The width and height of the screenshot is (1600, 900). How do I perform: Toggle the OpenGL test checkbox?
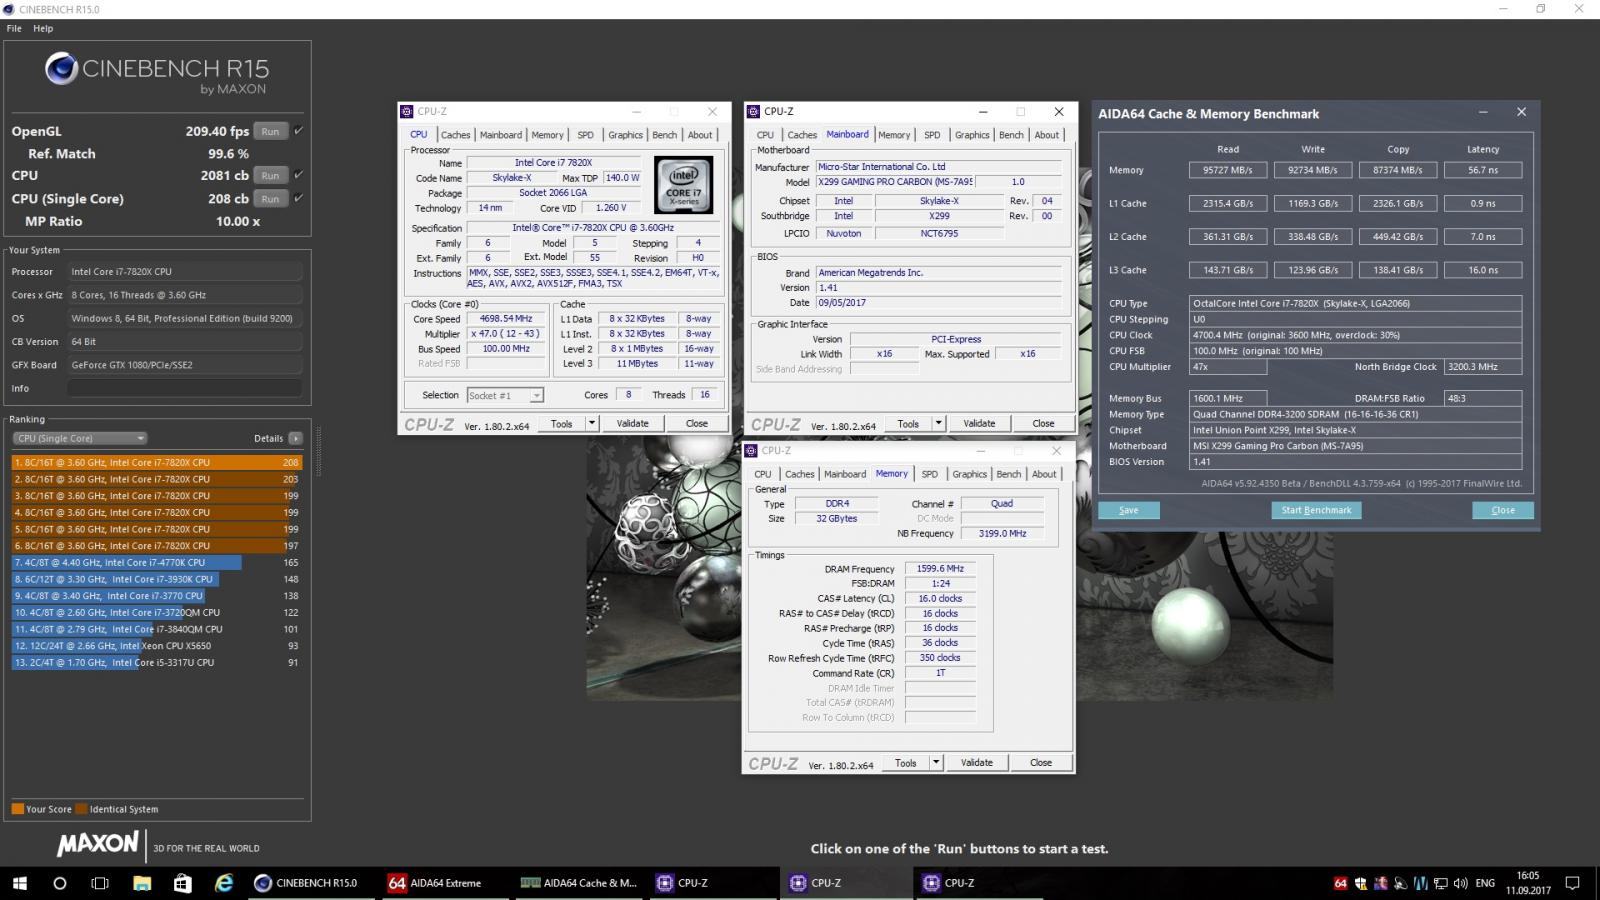(298, 131)
